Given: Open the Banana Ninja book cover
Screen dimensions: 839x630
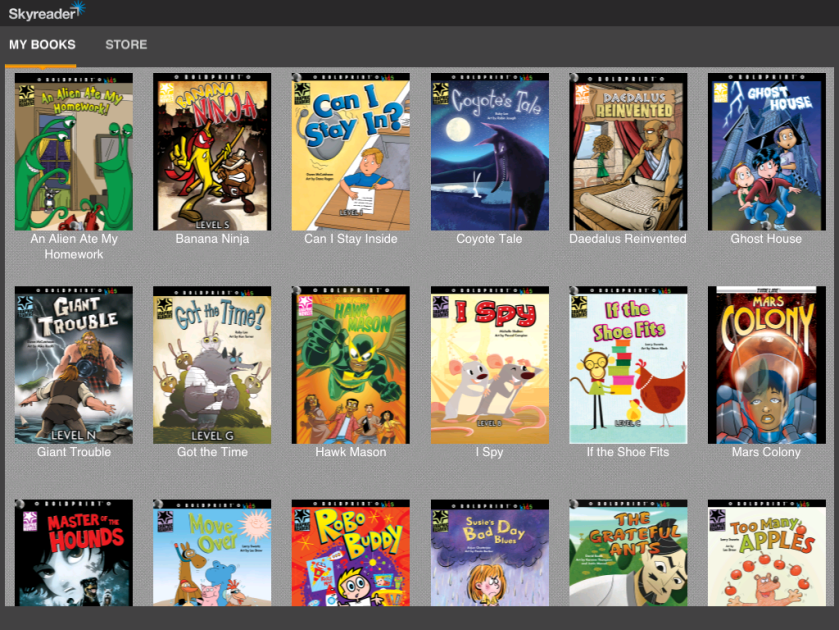Looking at the screenshot, I should click(x=212, y=152).
